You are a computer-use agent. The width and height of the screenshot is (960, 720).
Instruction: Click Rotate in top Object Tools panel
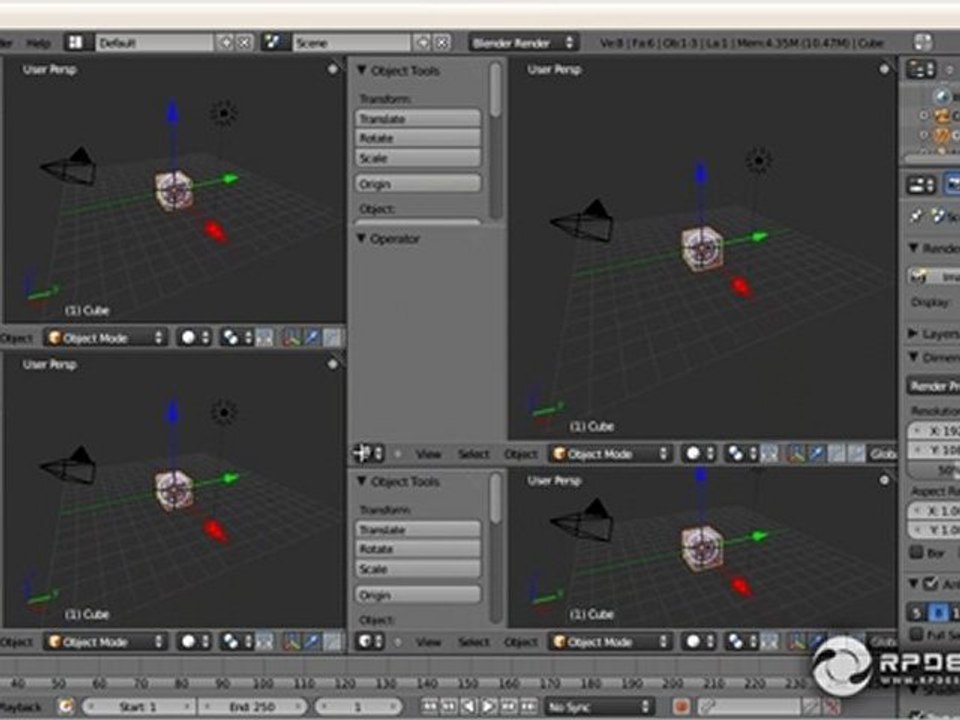418,138
